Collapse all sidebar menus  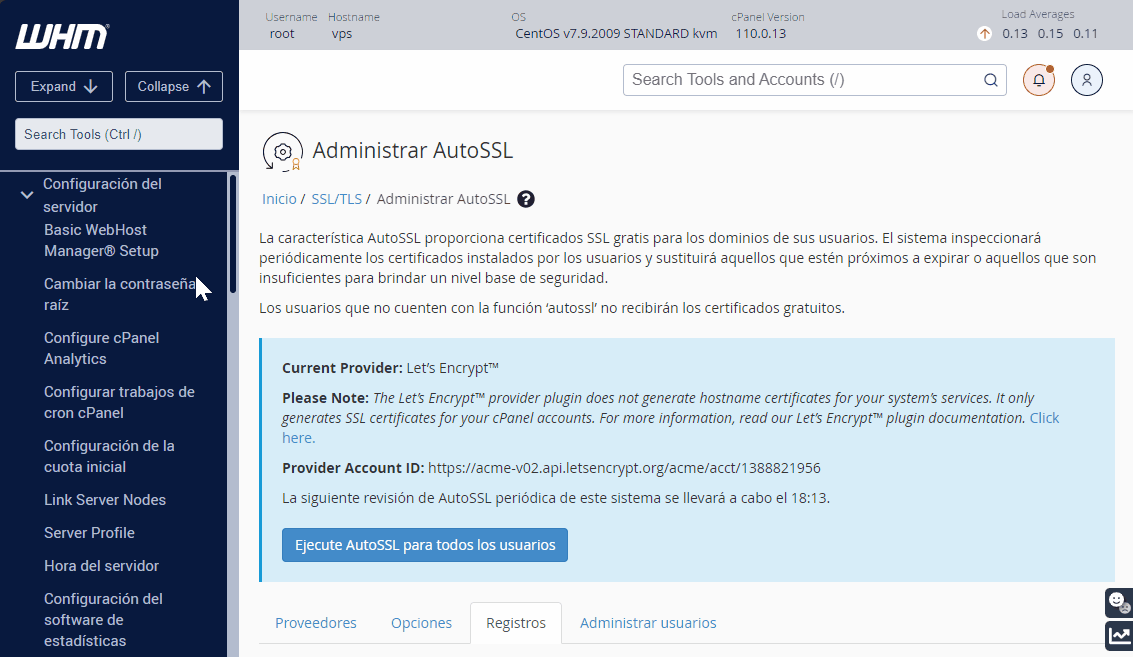[x=173, y=86]
